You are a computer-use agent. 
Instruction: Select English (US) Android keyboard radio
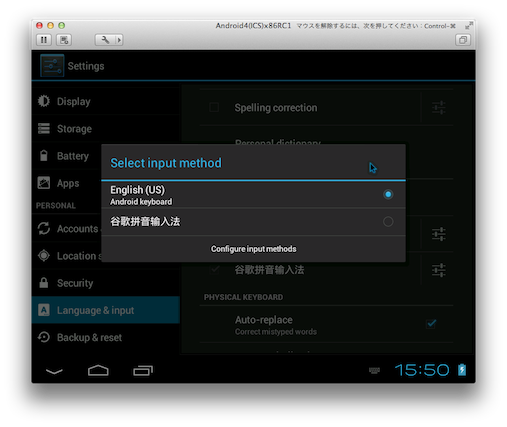(x=388, y=194)
